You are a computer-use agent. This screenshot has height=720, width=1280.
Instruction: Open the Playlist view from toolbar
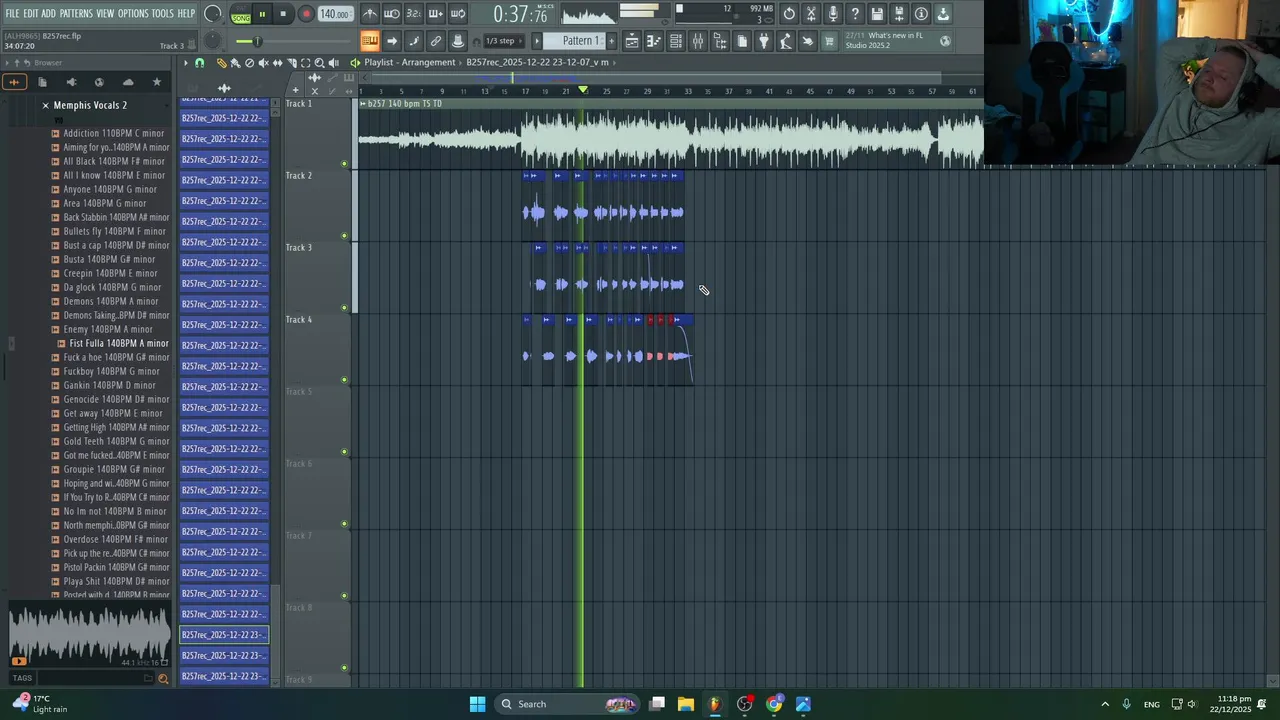(x=632, y=41)
